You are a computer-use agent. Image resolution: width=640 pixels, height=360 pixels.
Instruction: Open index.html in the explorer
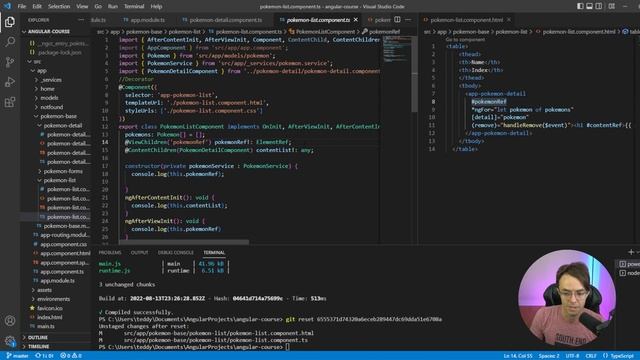[50, 317]
